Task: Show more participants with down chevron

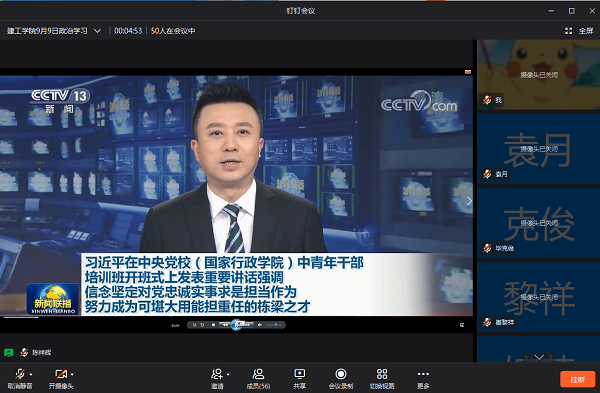Action: pyautogui.click(x=539, y=357)
